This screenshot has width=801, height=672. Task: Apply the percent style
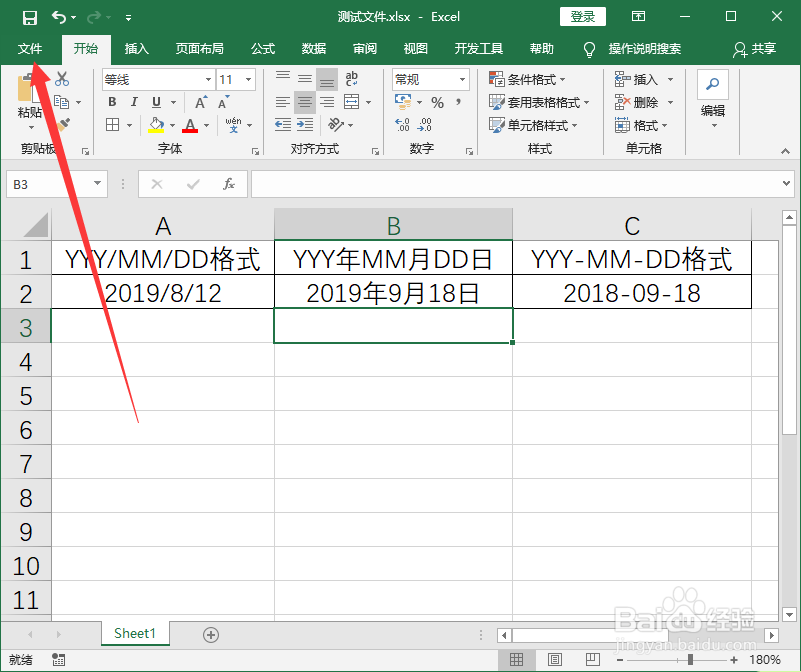(x=437, y=103)
